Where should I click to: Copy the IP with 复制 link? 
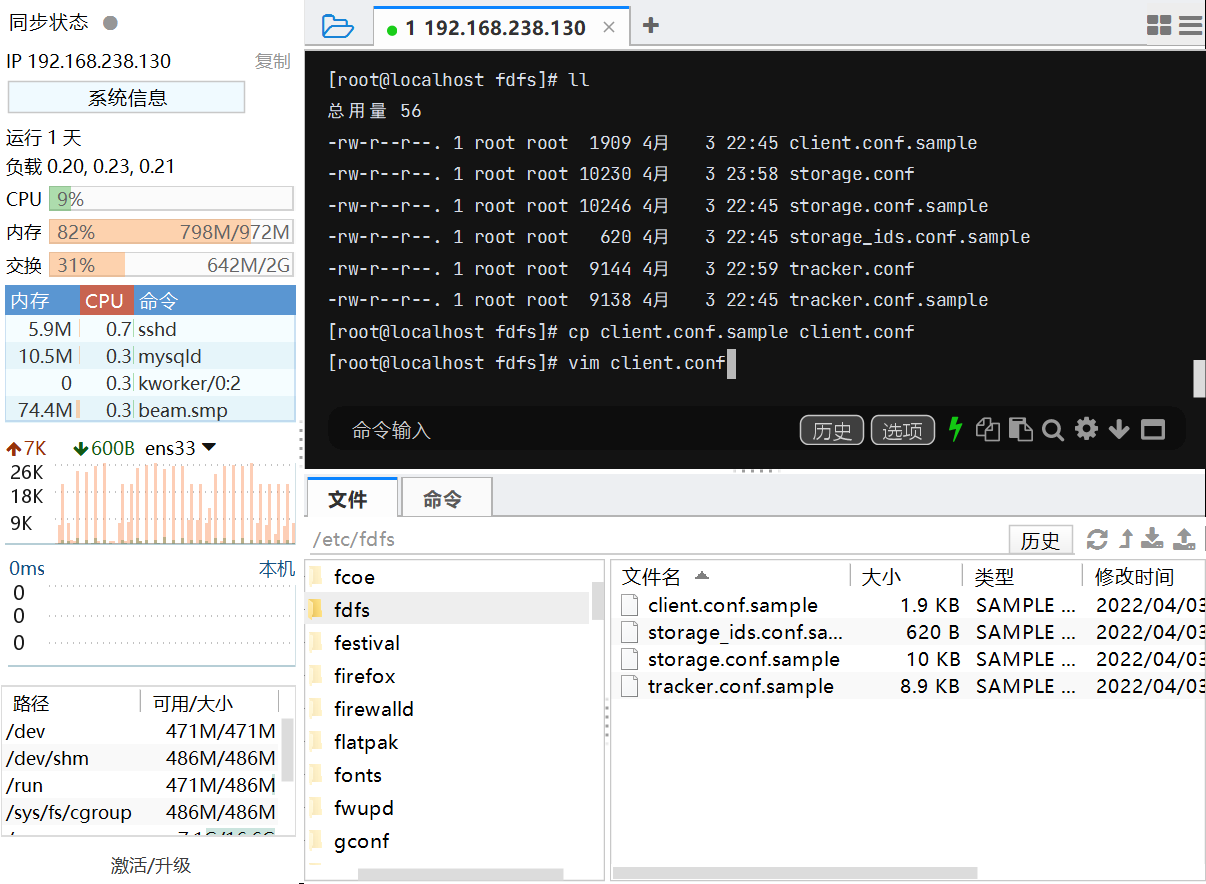click(272, 61)
